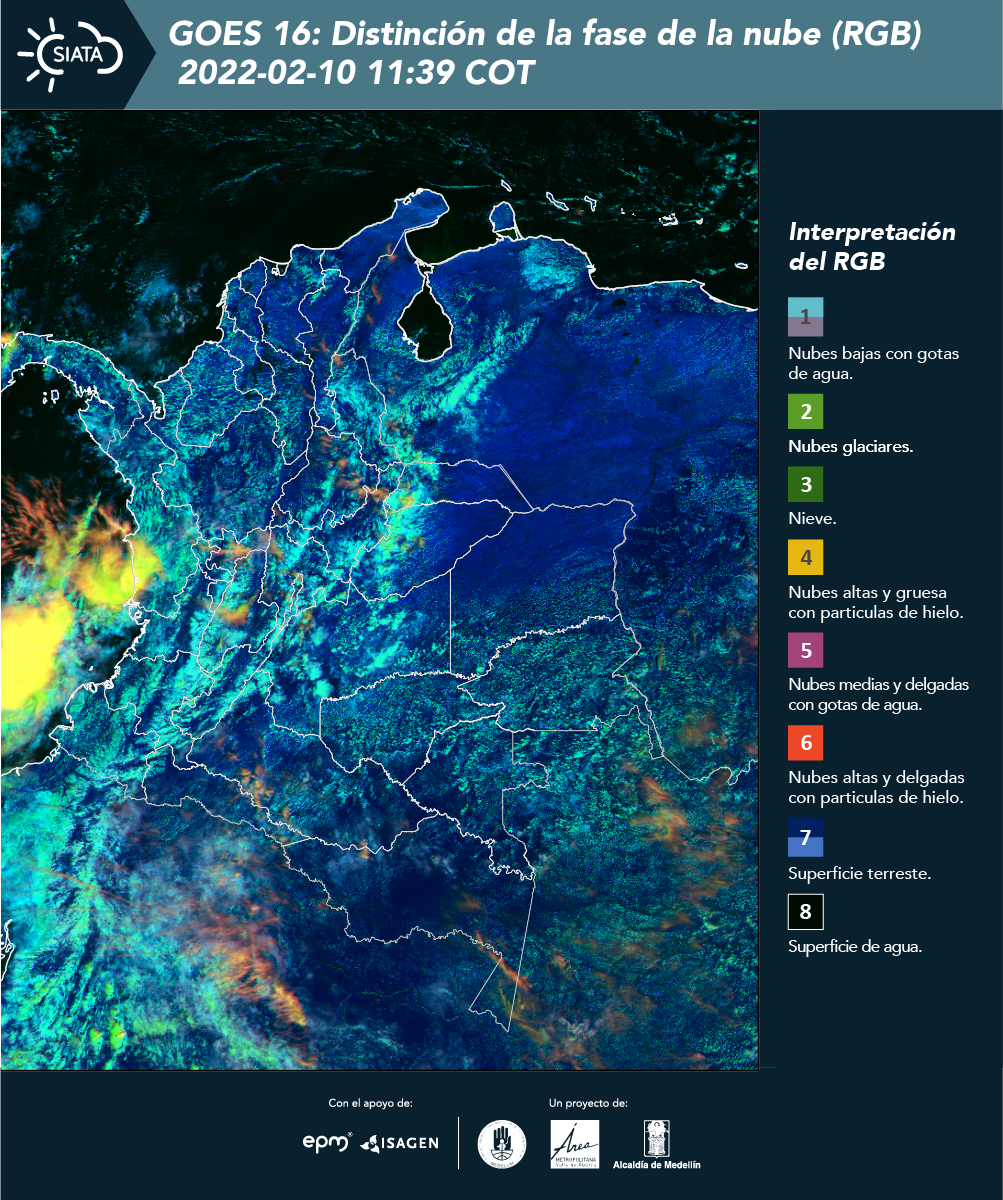
Task: Select blue legend swatch number 7
Action: 805,838
